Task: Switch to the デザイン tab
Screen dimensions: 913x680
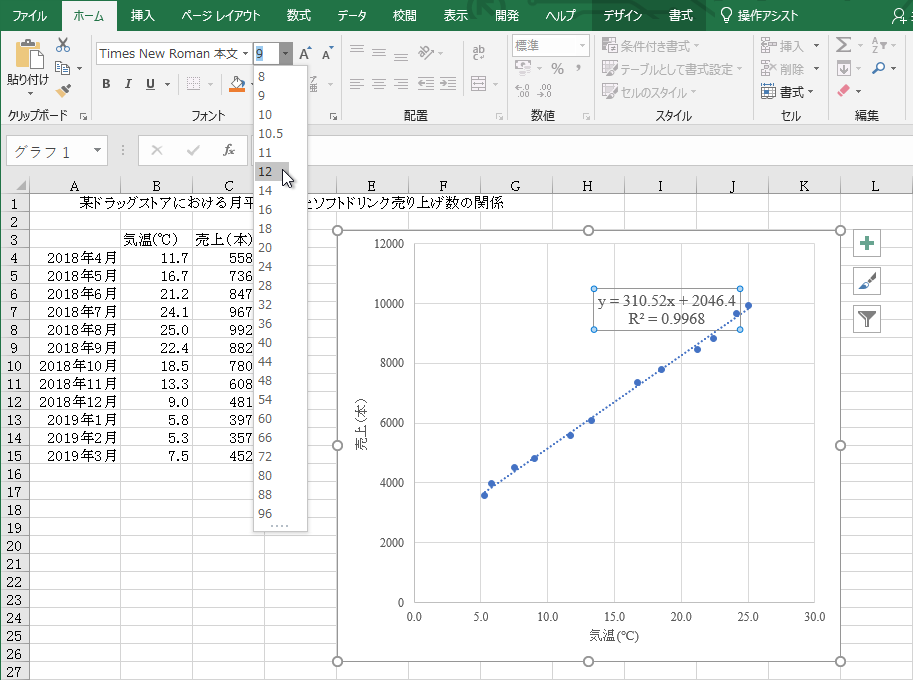Action: click(622, 16)
